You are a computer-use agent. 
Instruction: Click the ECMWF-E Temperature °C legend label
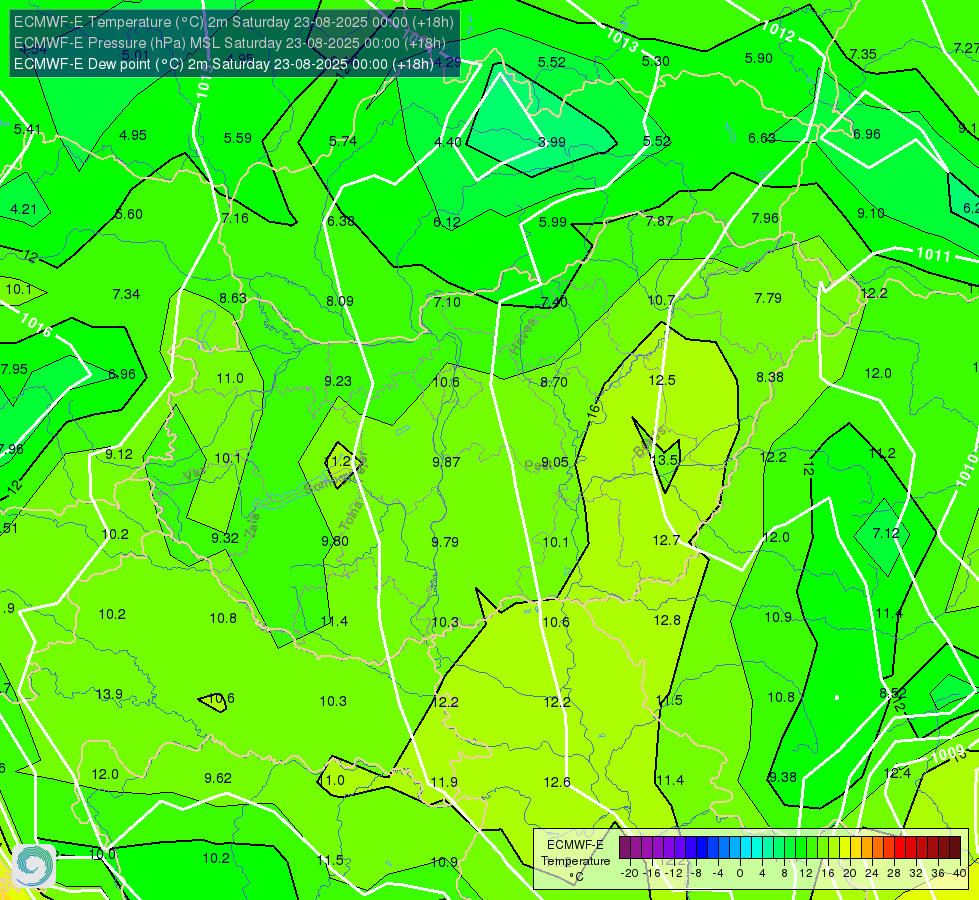[x=576, y=861]
